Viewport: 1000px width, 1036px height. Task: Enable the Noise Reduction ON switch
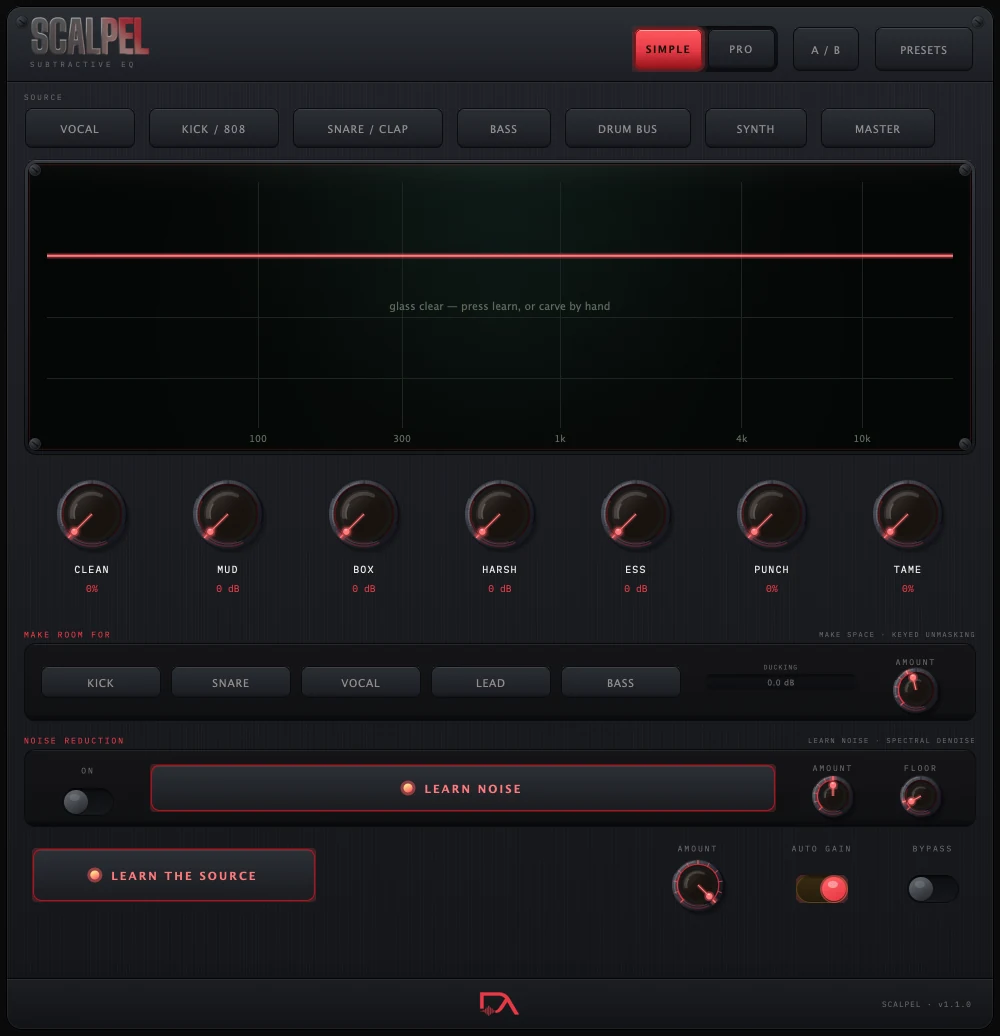click(x=87, y=801)
